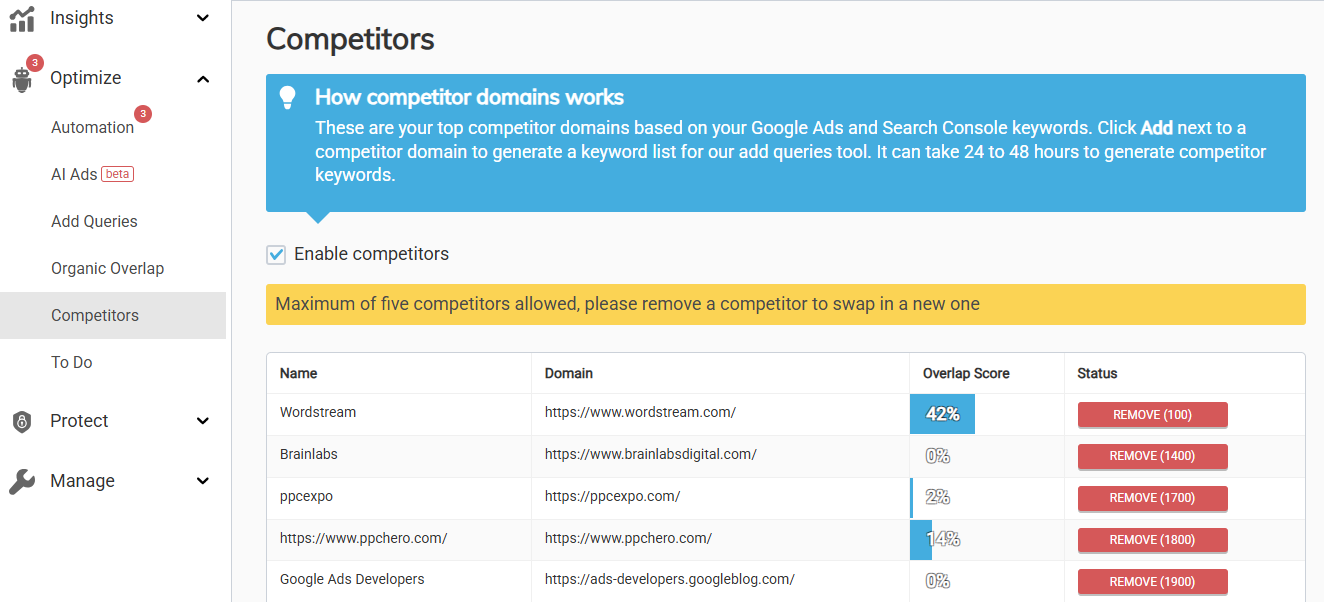The width and height of the screenshot is (1324, 602).
Task: Click the Overlap Score column header
Action: pyautogui.click(x=966, y=373)
